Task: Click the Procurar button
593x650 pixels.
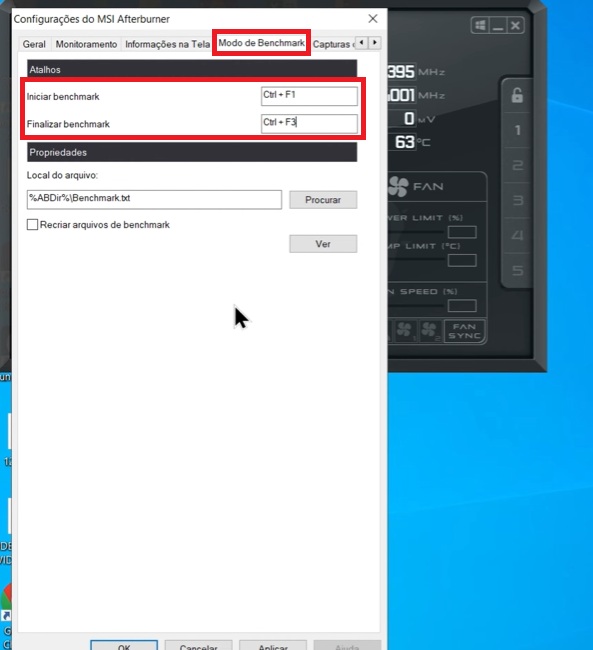Action: [323, 200]
